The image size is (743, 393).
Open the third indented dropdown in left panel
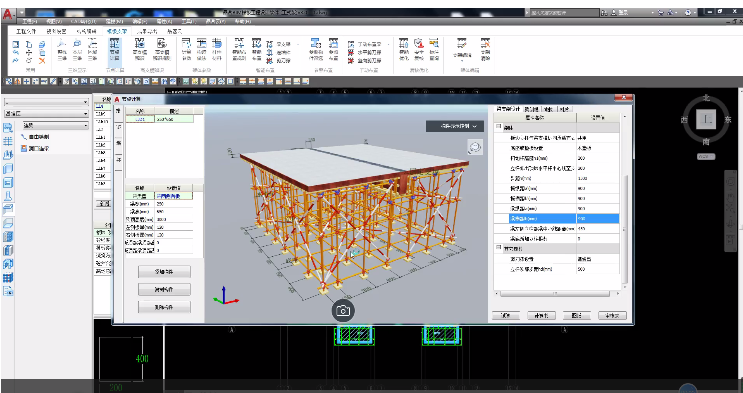coord(55,126)
